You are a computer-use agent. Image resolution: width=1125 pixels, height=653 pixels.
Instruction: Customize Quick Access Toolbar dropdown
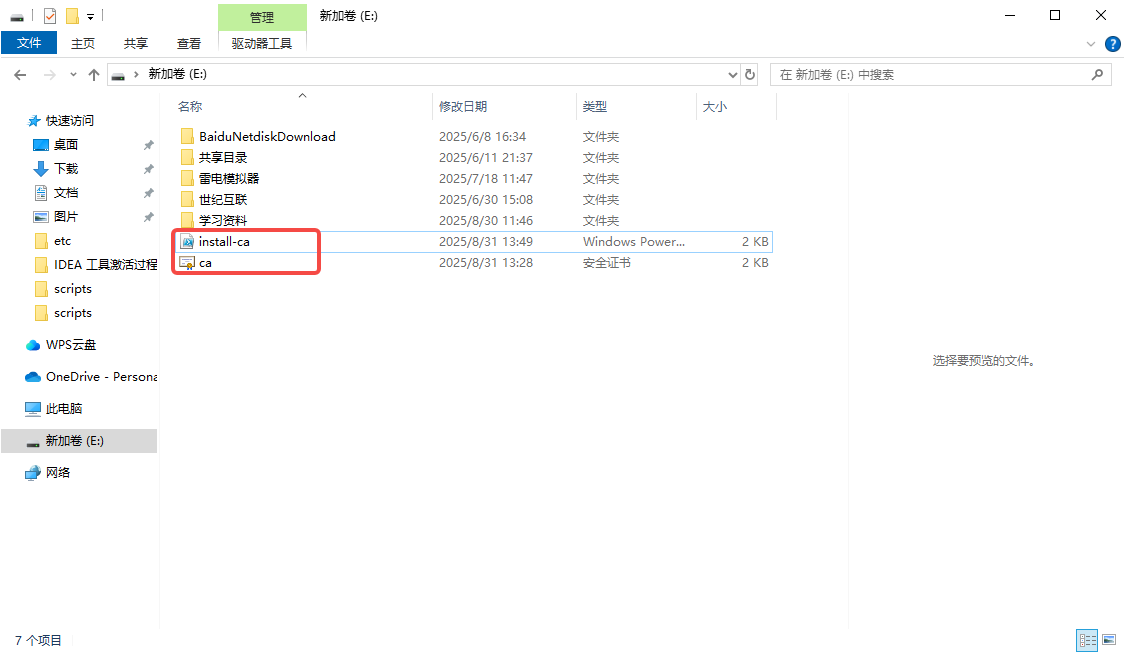(x=90, y=17)
